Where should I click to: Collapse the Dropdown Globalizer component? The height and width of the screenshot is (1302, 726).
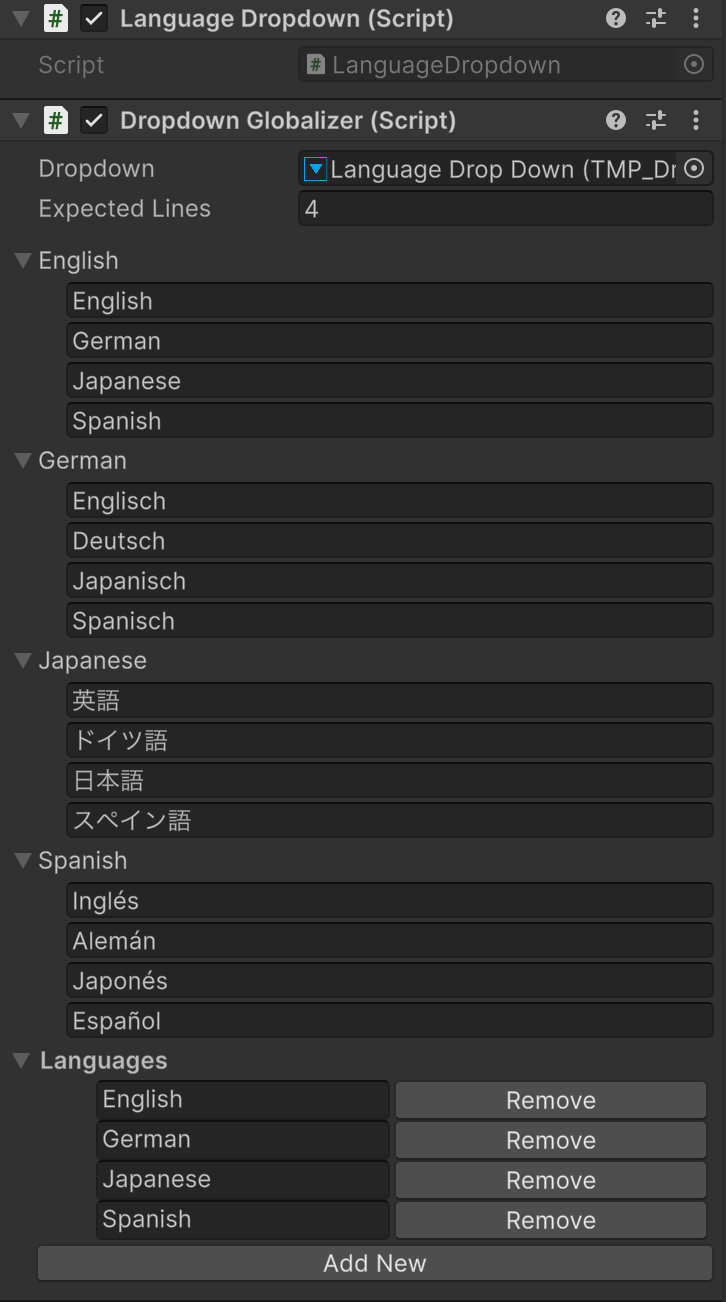[x=22, y=121]
